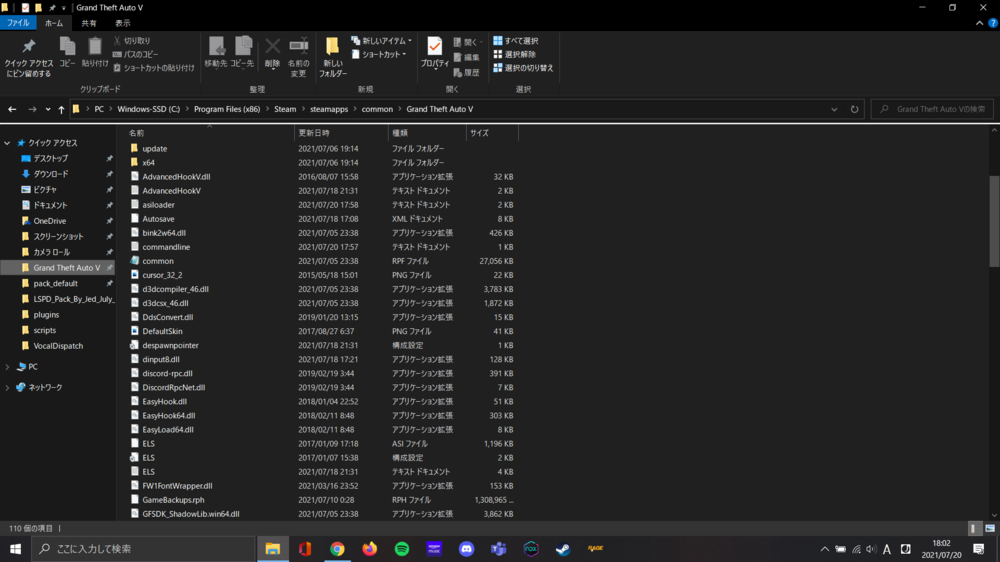Show hidden system tray icons
This screenshot has height=562, width=1000.
[x=825, y=549]
